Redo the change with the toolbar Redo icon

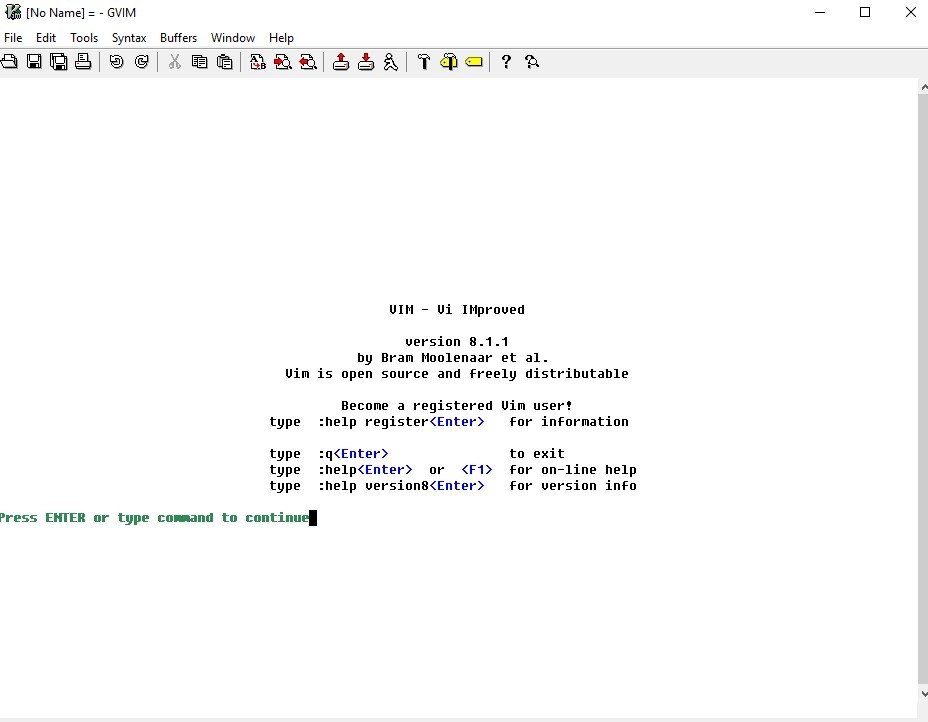(x=141, y=62)
